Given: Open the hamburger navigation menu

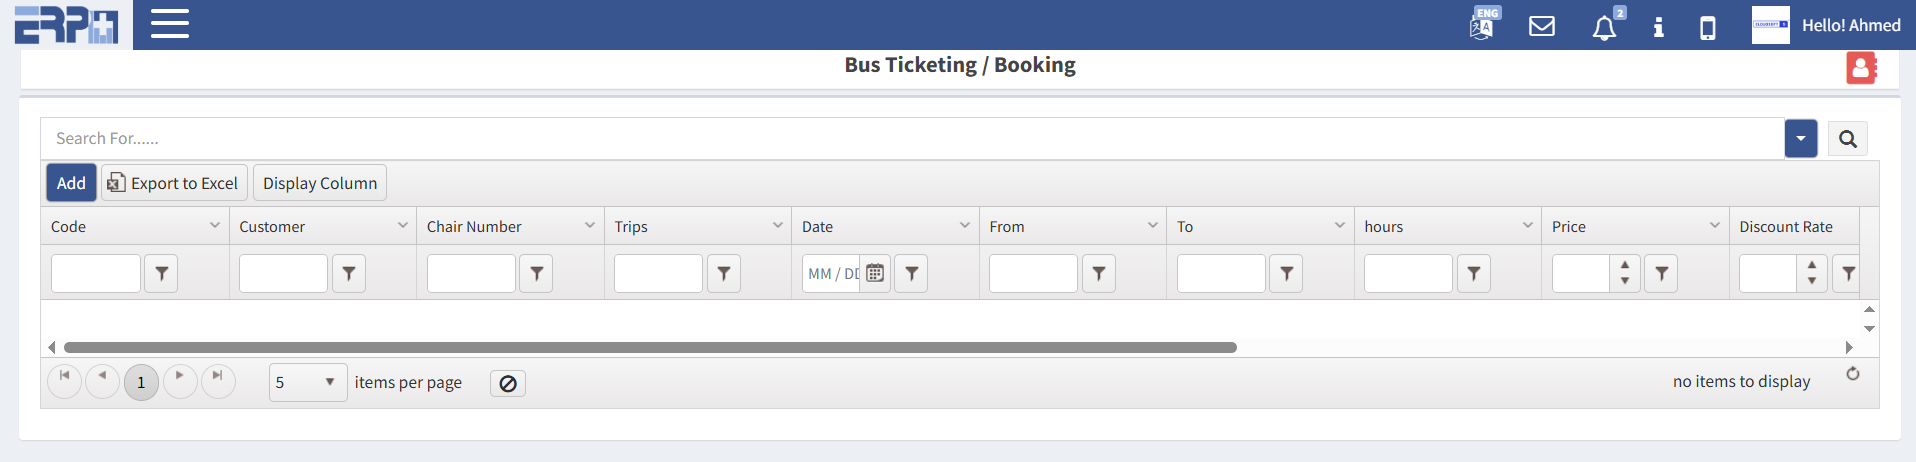Looking at the screenshot, I should [170, 24].
